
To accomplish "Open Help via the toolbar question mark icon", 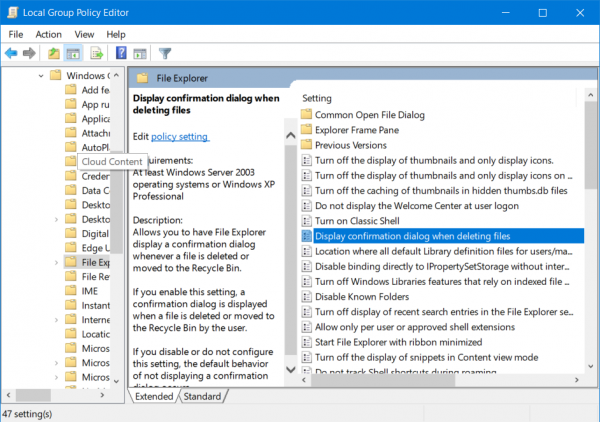I will pyautogui.click(x=121, y=53).
